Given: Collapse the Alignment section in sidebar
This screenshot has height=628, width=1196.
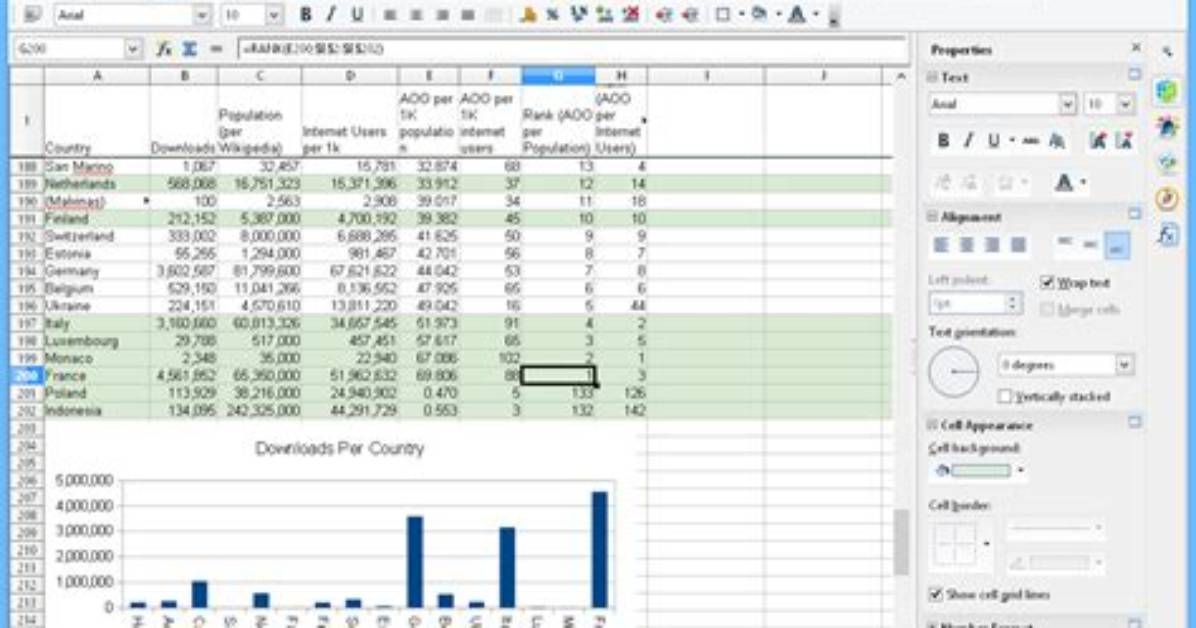Looking at the screenshot, I should (932, 217).
